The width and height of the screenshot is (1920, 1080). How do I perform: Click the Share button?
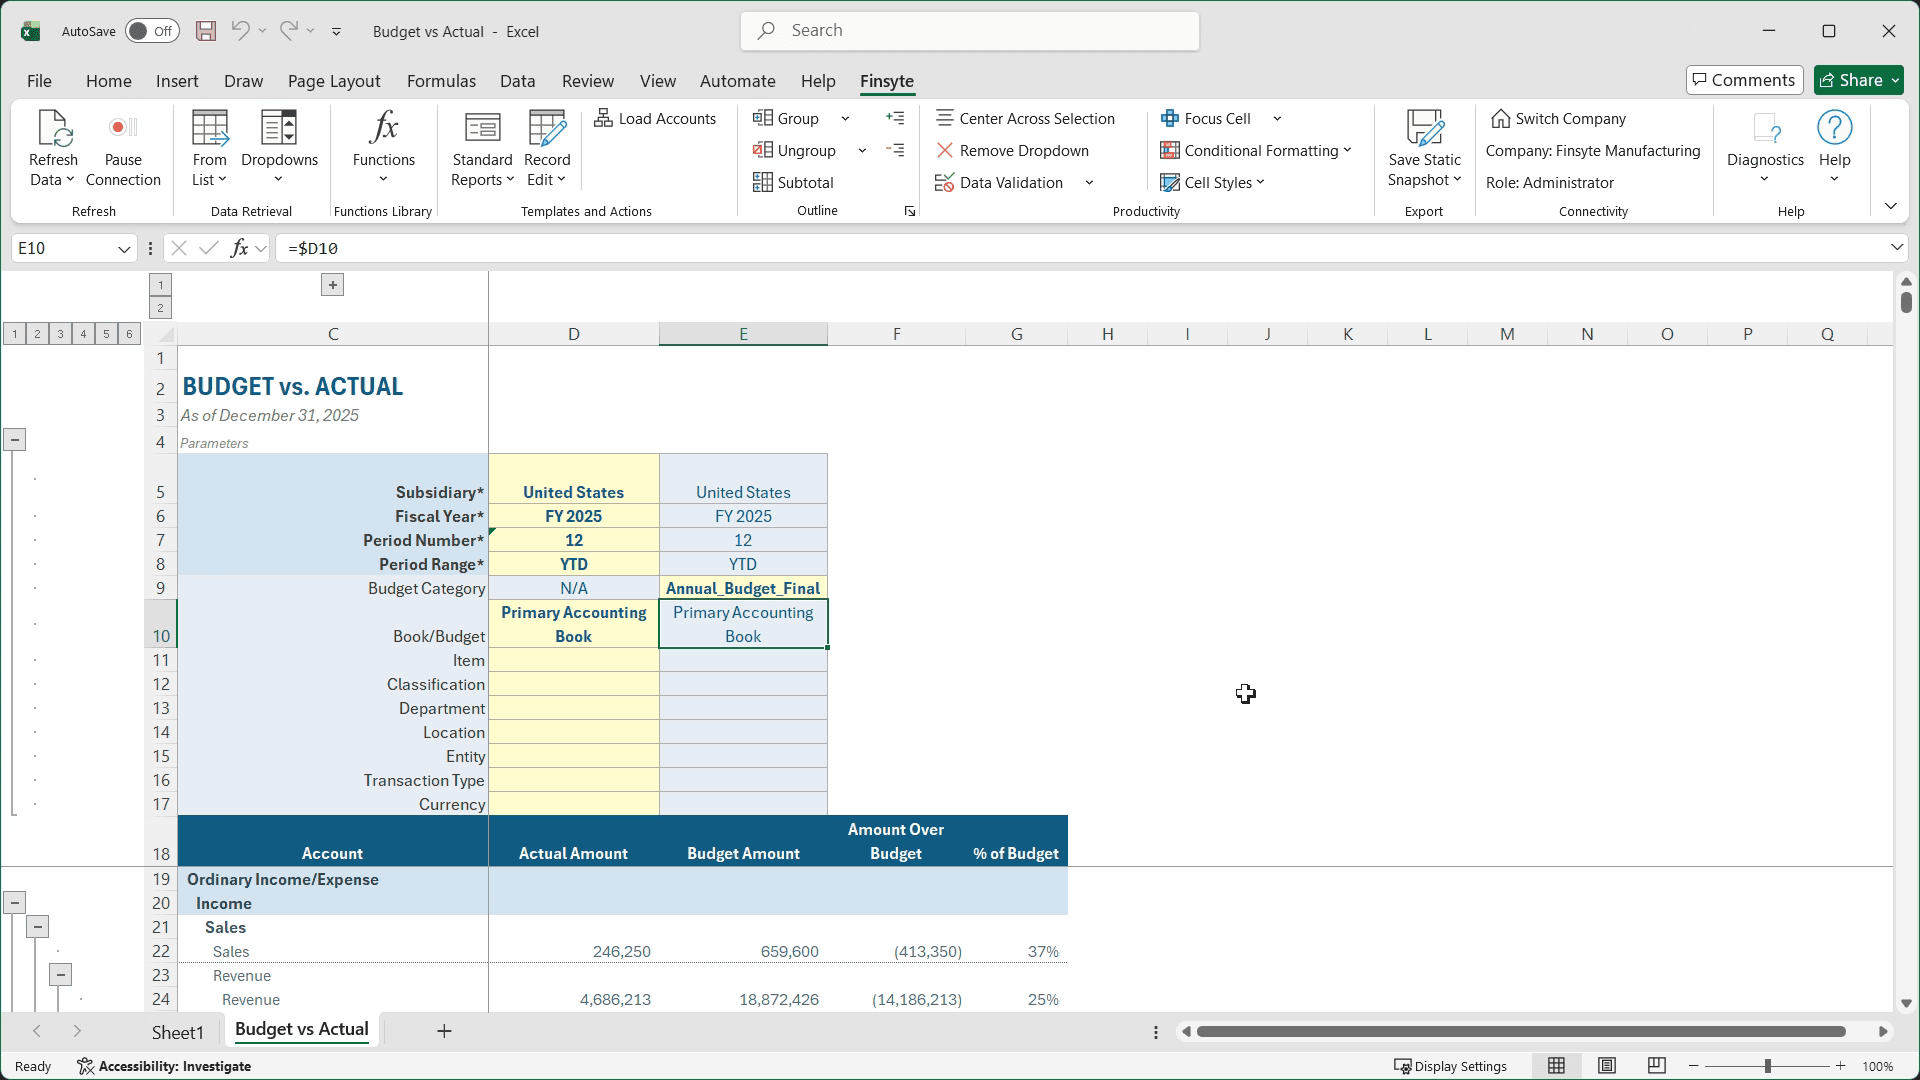[x=1859, y=80]
